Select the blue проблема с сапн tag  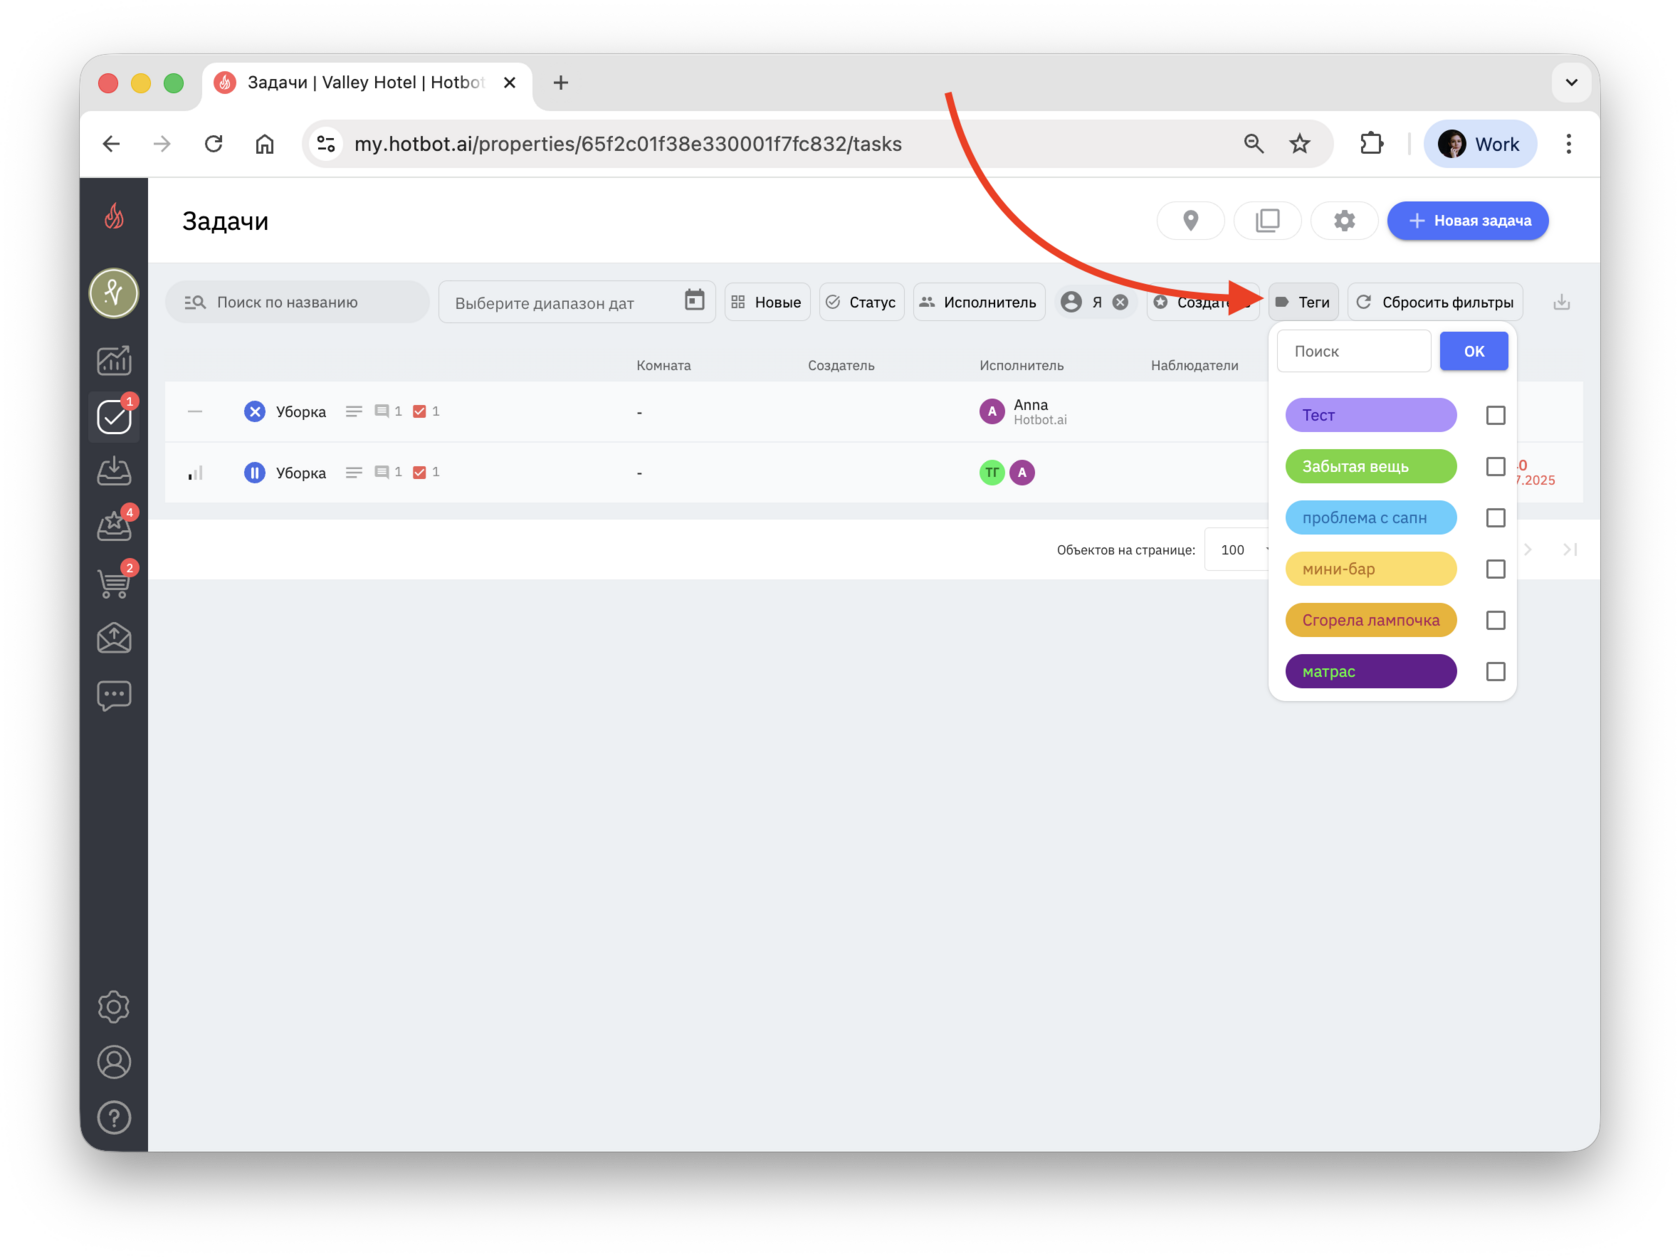[1371, 518]
